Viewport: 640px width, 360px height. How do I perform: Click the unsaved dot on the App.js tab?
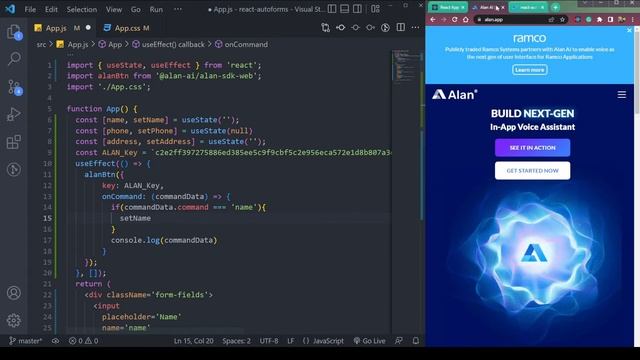[88, 28]
